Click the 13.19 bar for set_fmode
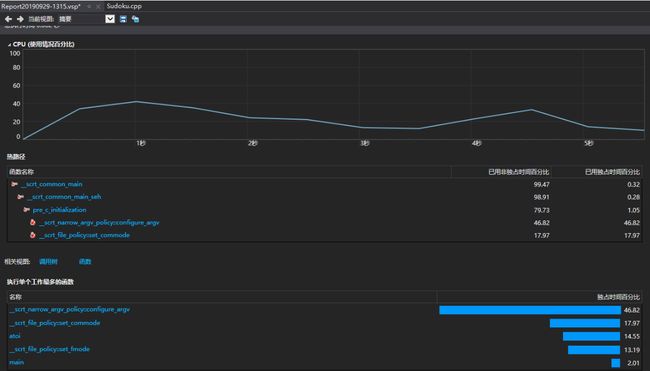The height and width of the screenshot is (371, 650). pyautogui.click(x=594, y=350)
